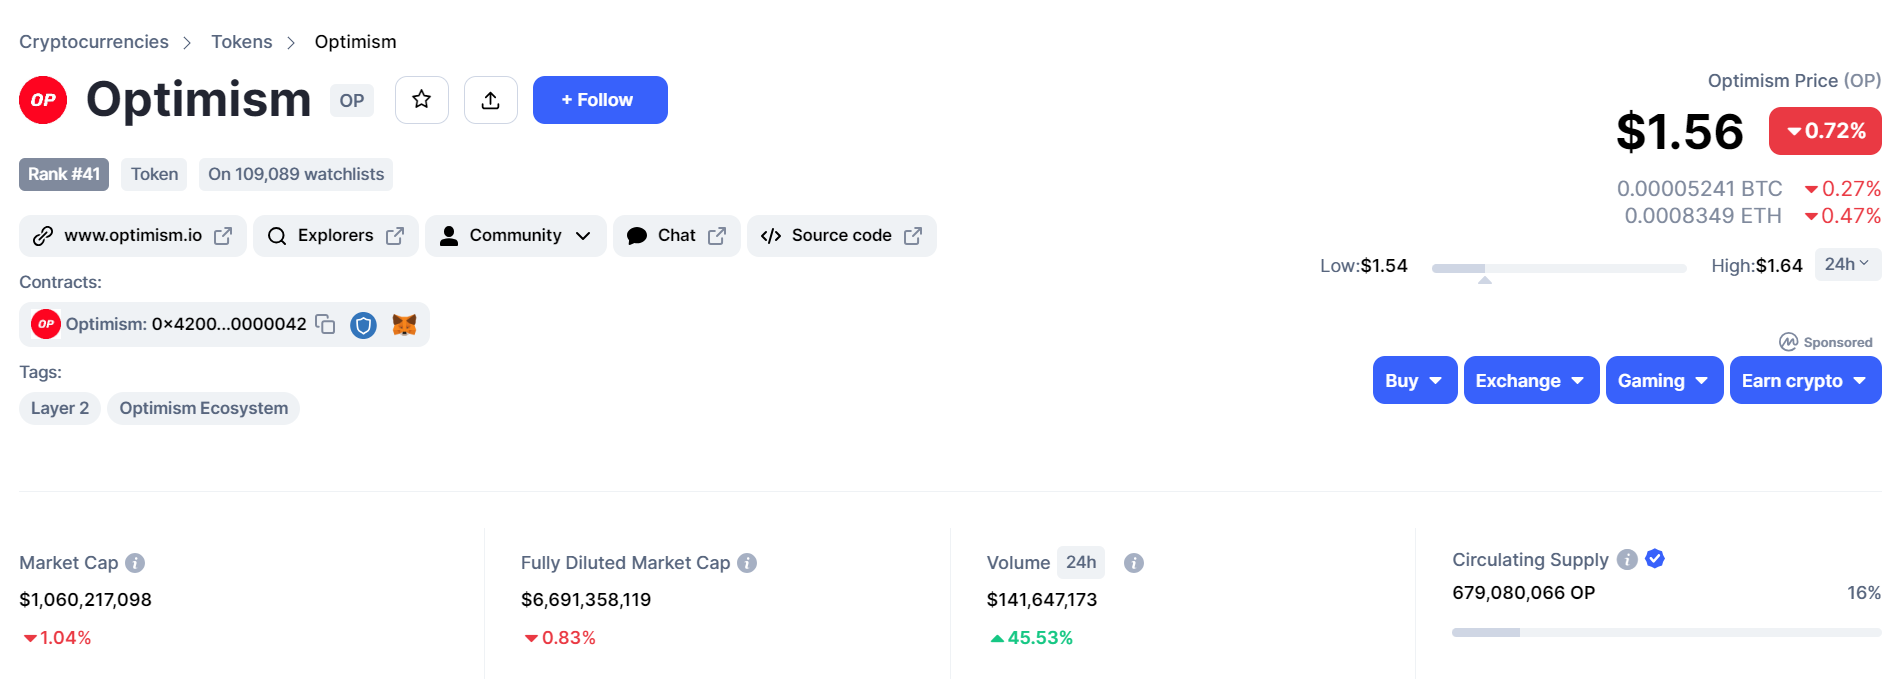Open the 24h price range dropdown
The width and height of the screenshot is (1900, 679).
1847,264
